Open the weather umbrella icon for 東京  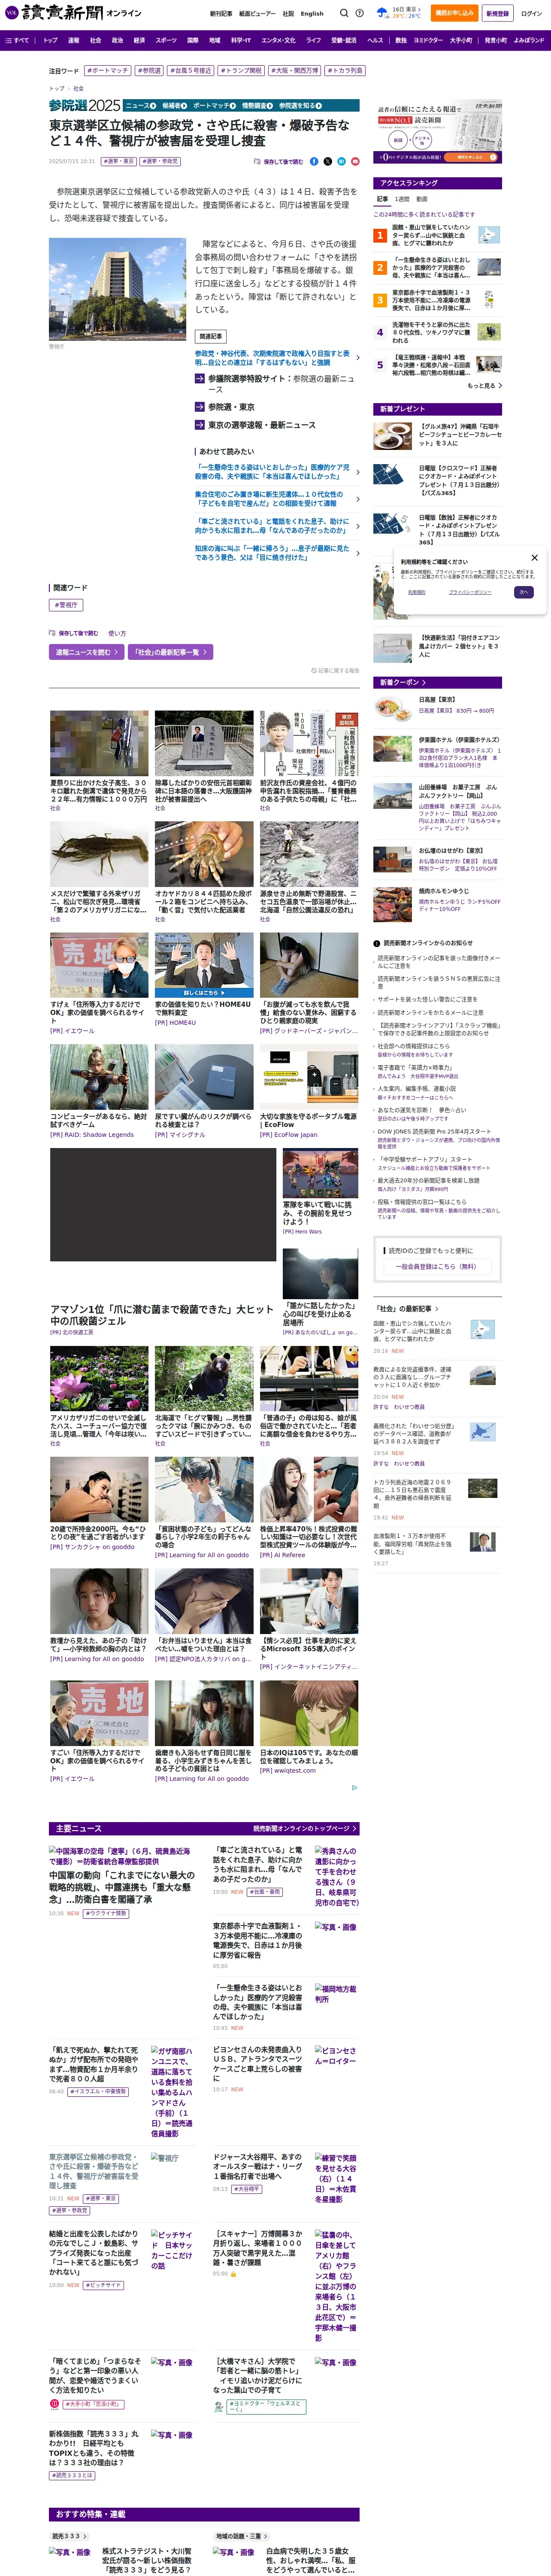pos(383,13)
